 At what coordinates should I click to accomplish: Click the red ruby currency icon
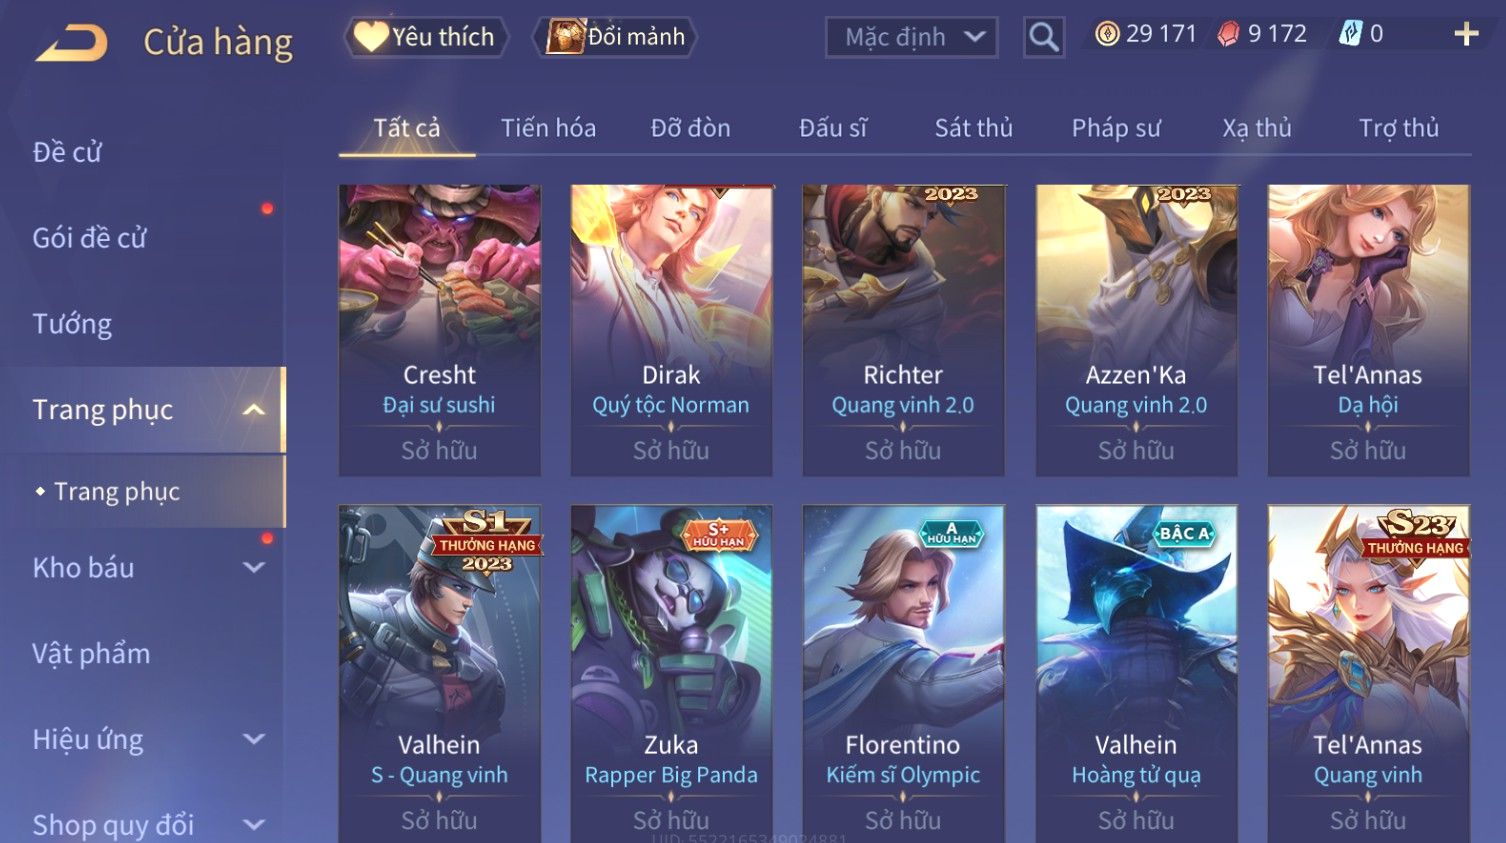click(x=1228, y=34)
